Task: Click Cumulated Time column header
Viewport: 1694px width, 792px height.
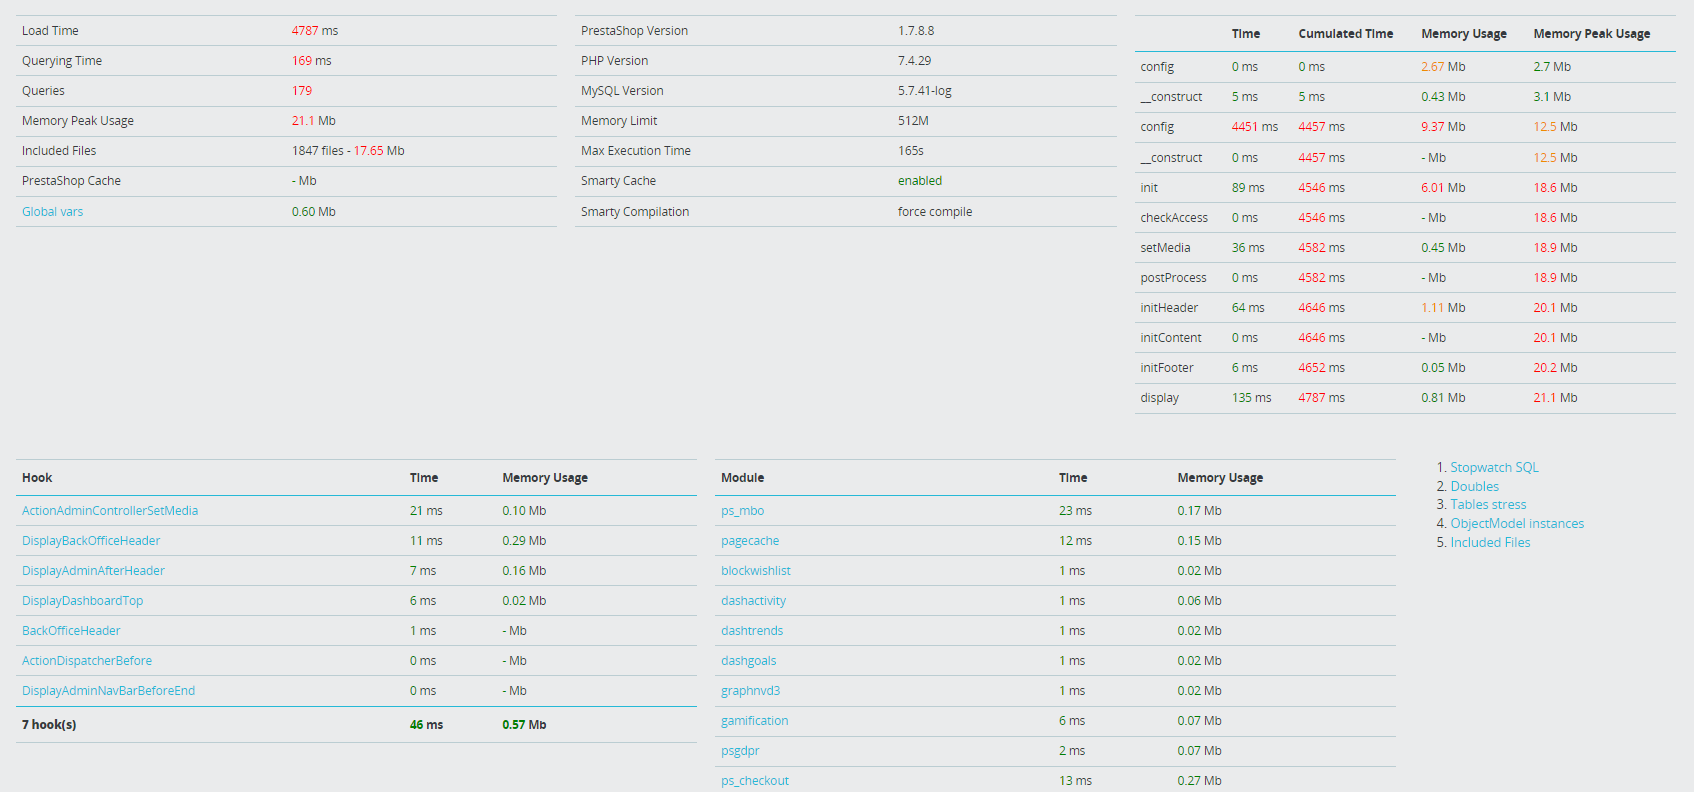Action: (x=1345, y=34)
